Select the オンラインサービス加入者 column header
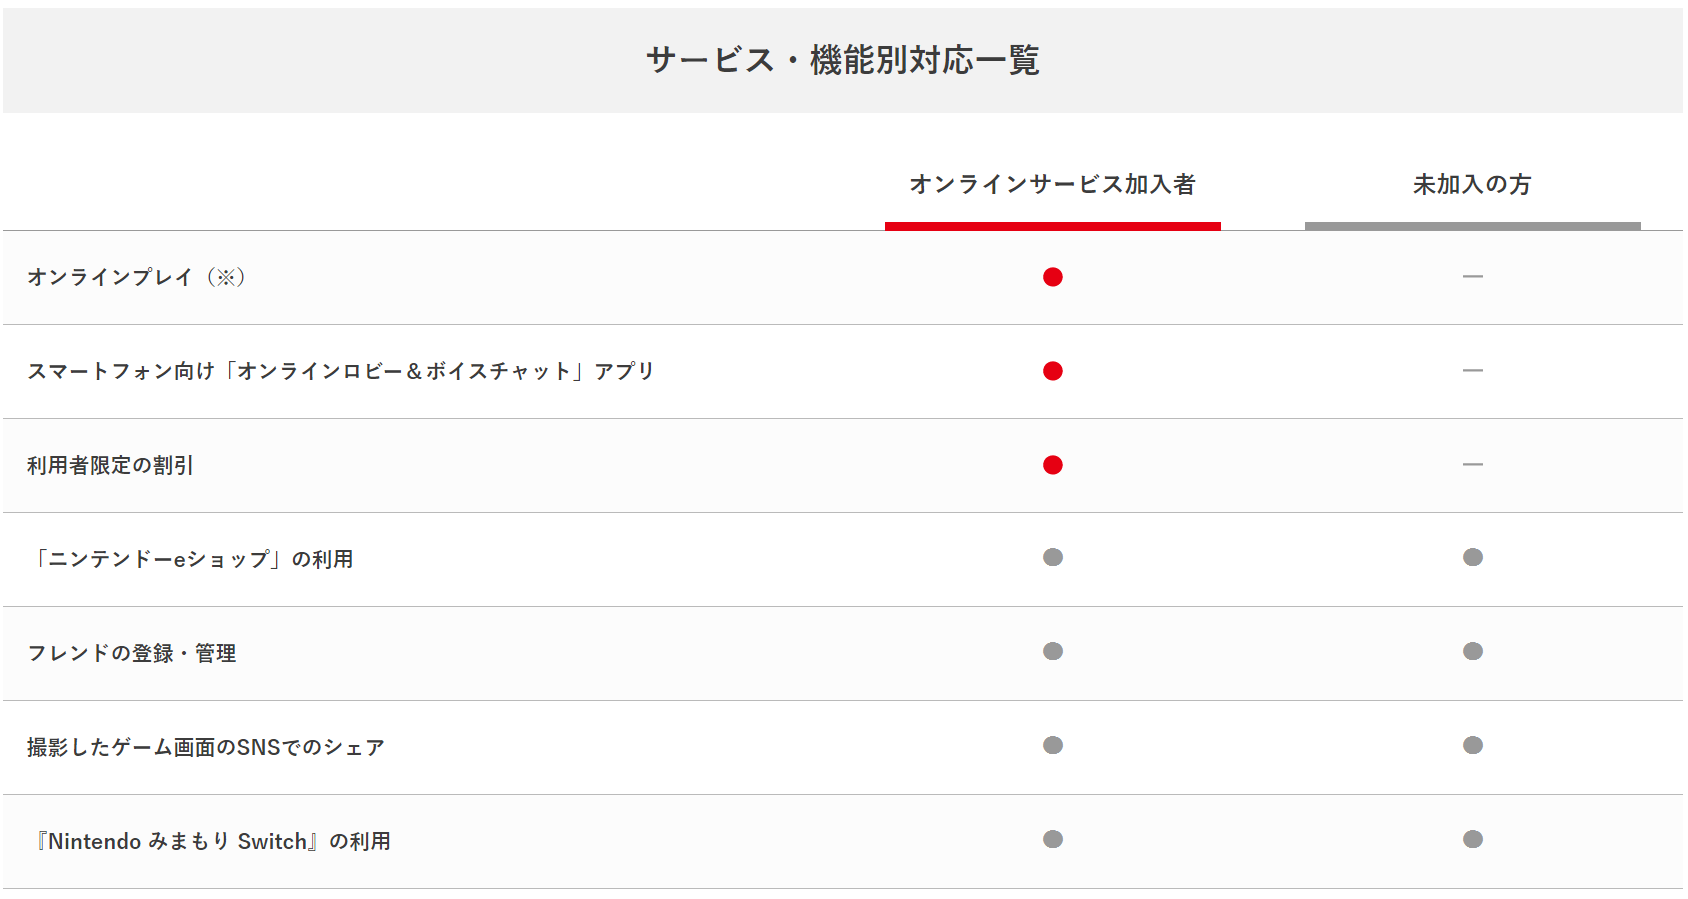 point(1052,185)
